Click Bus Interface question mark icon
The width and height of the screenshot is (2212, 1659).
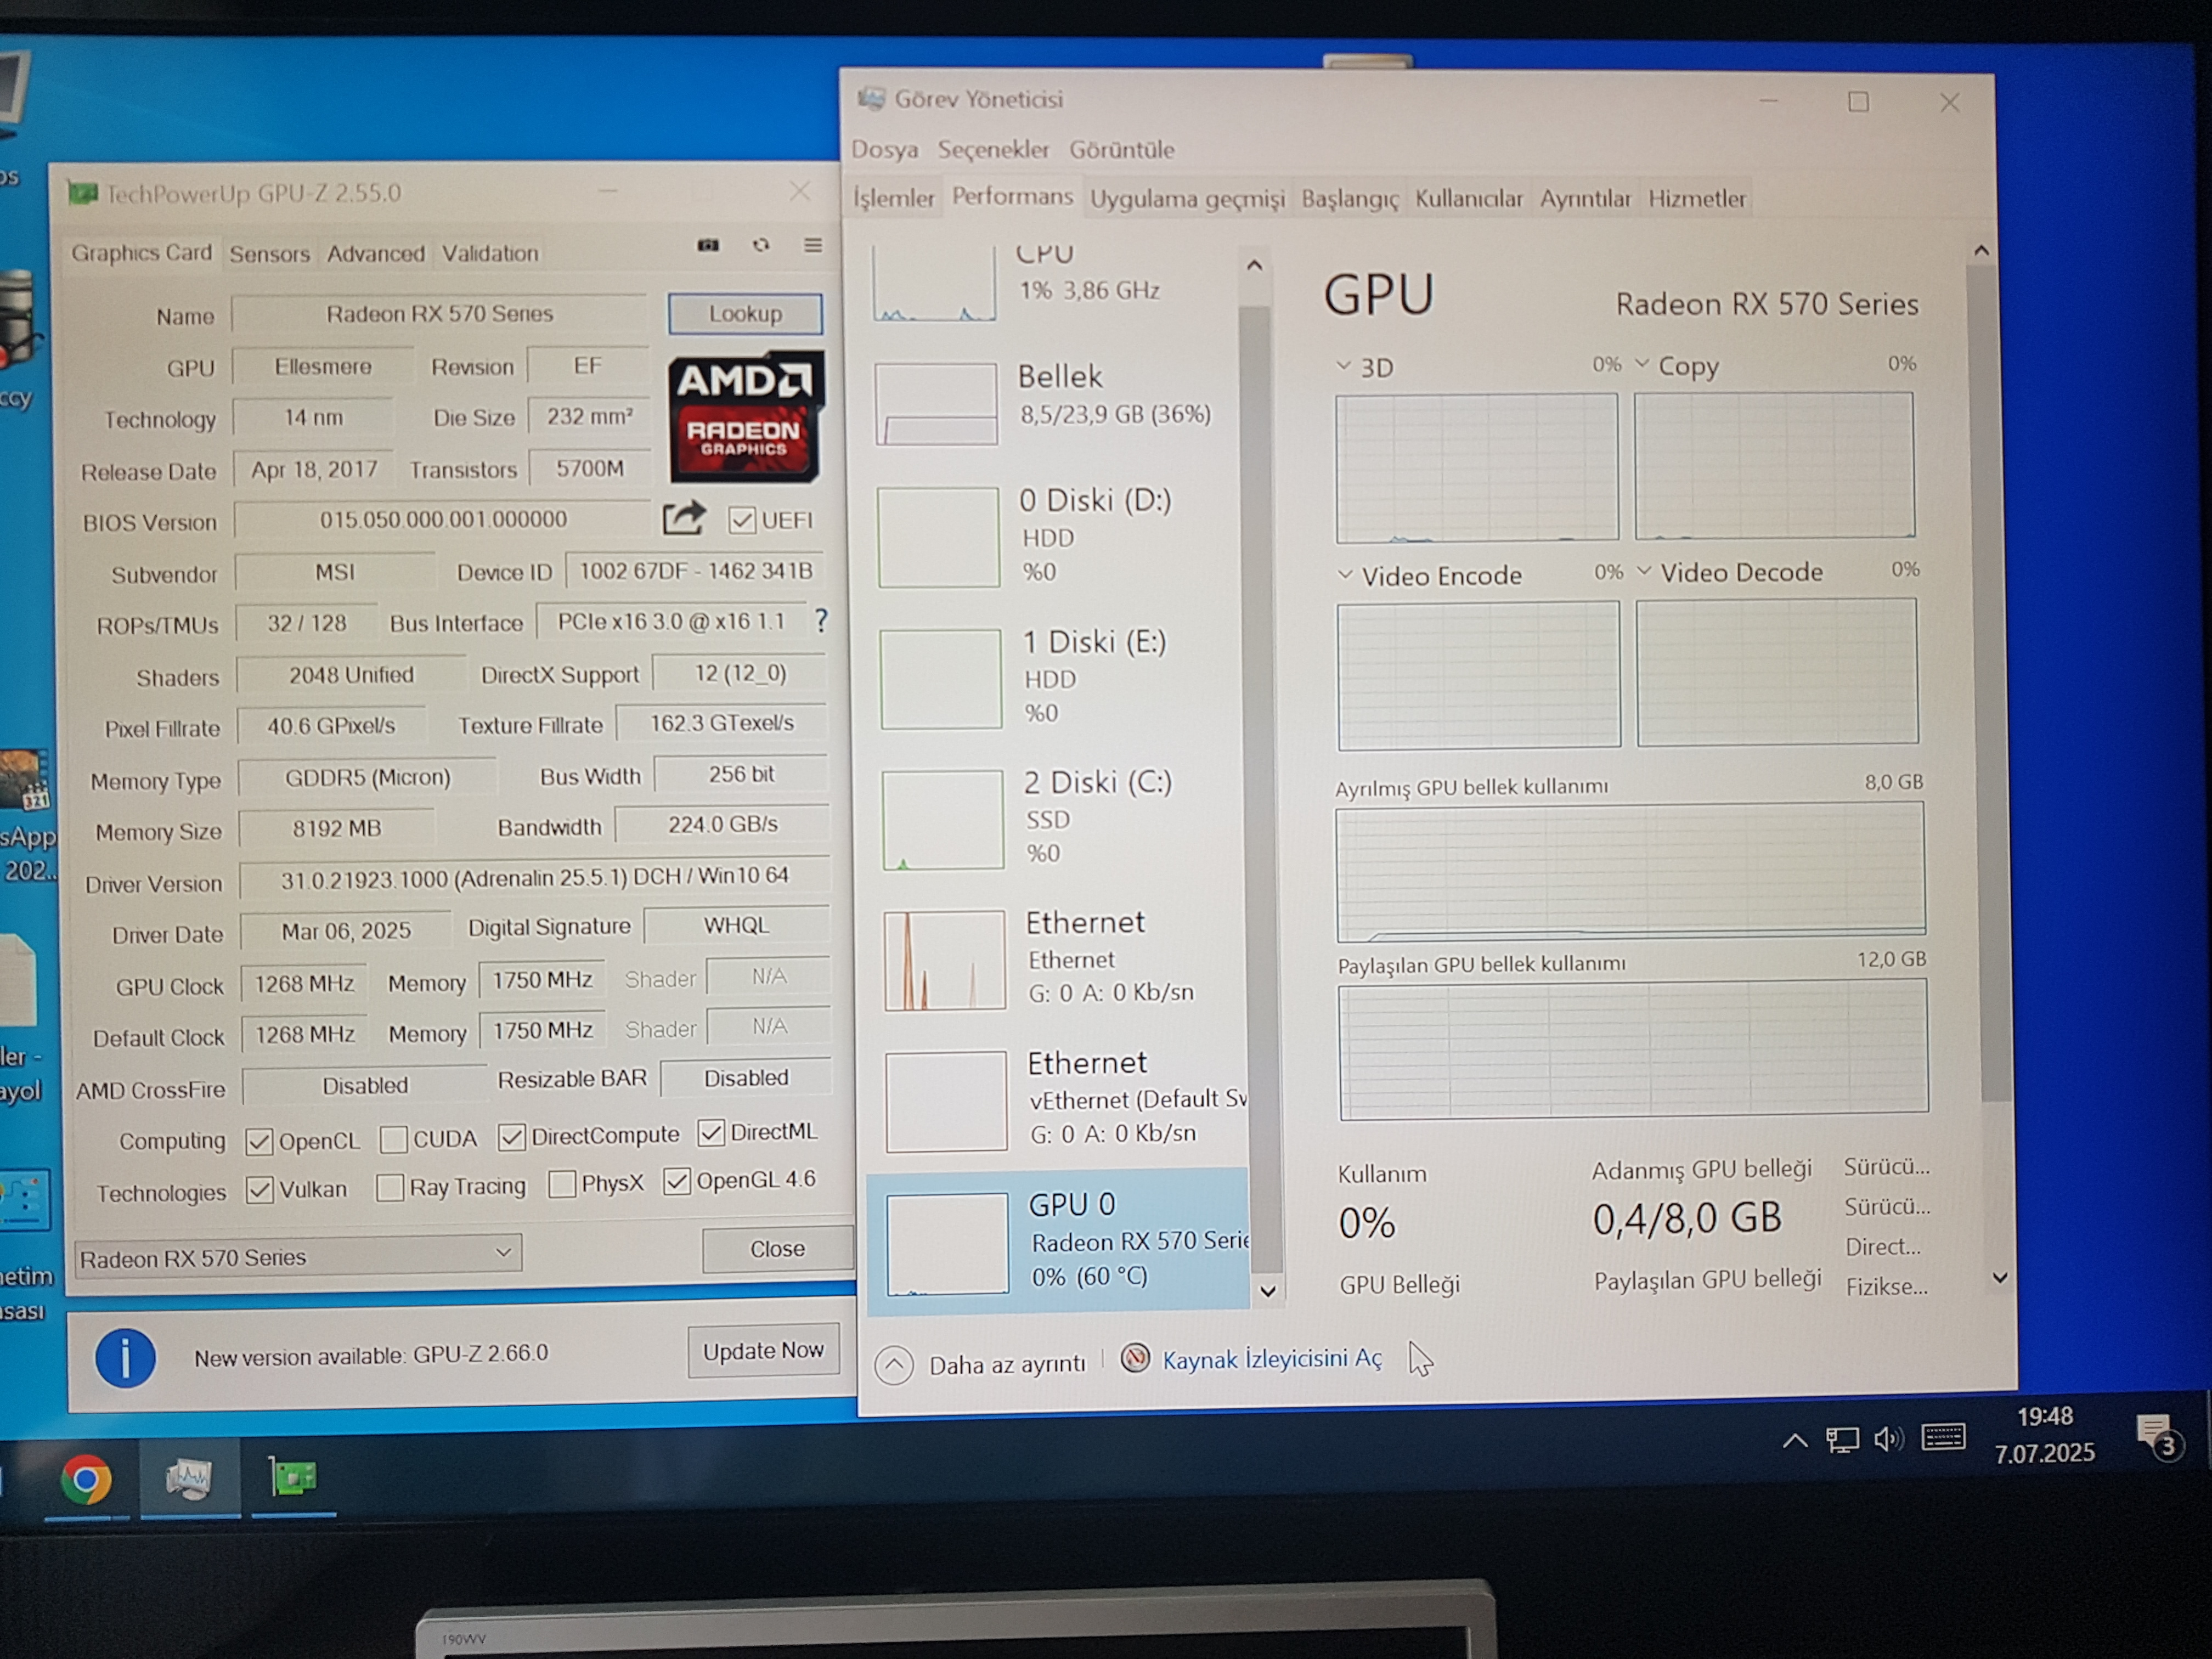tap(821, 621)
